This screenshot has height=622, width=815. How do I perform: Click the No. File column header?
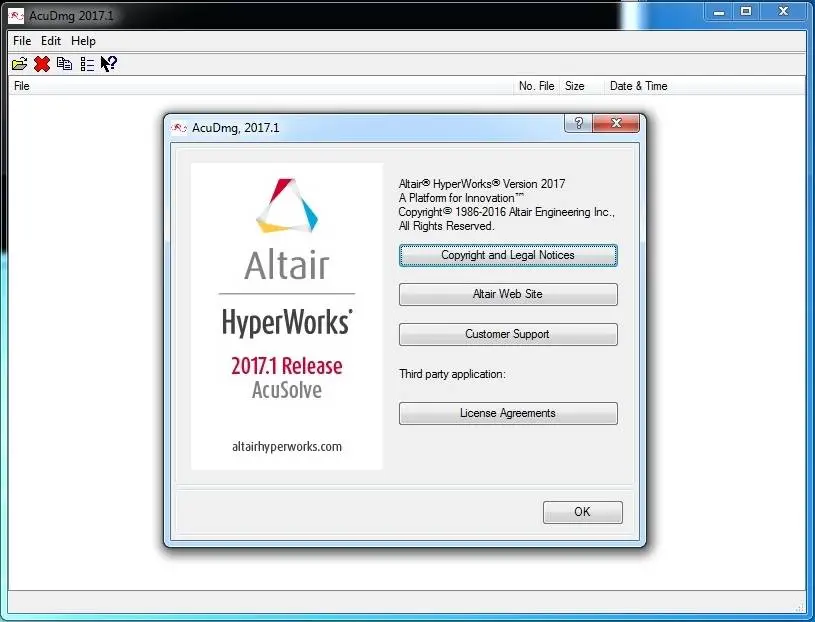(536, 86)
